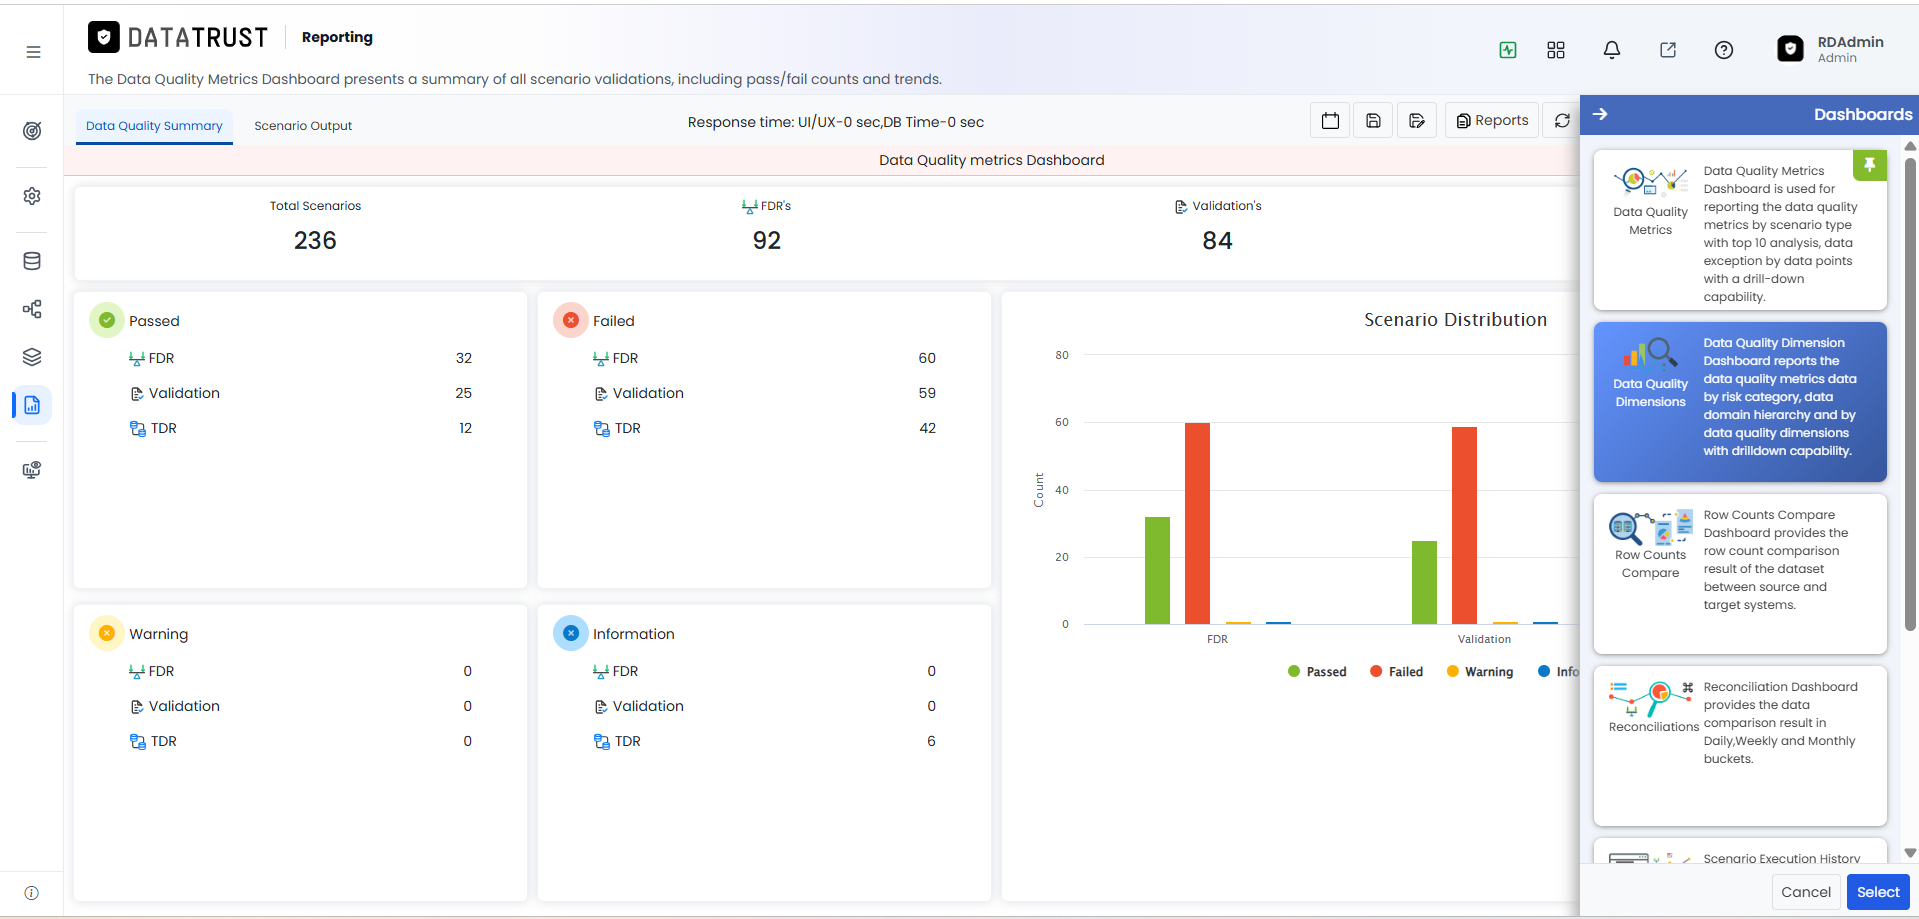Image resolution: width=1919 pixels, height=919 pixels.
Task: Click the blue Information status icon
Action: (x=571, y=633)
